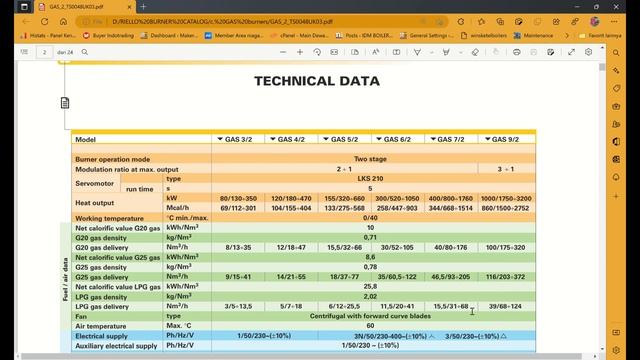
Task: Click the page number input field
Action: pyautogui.click(x=44, y=52)
